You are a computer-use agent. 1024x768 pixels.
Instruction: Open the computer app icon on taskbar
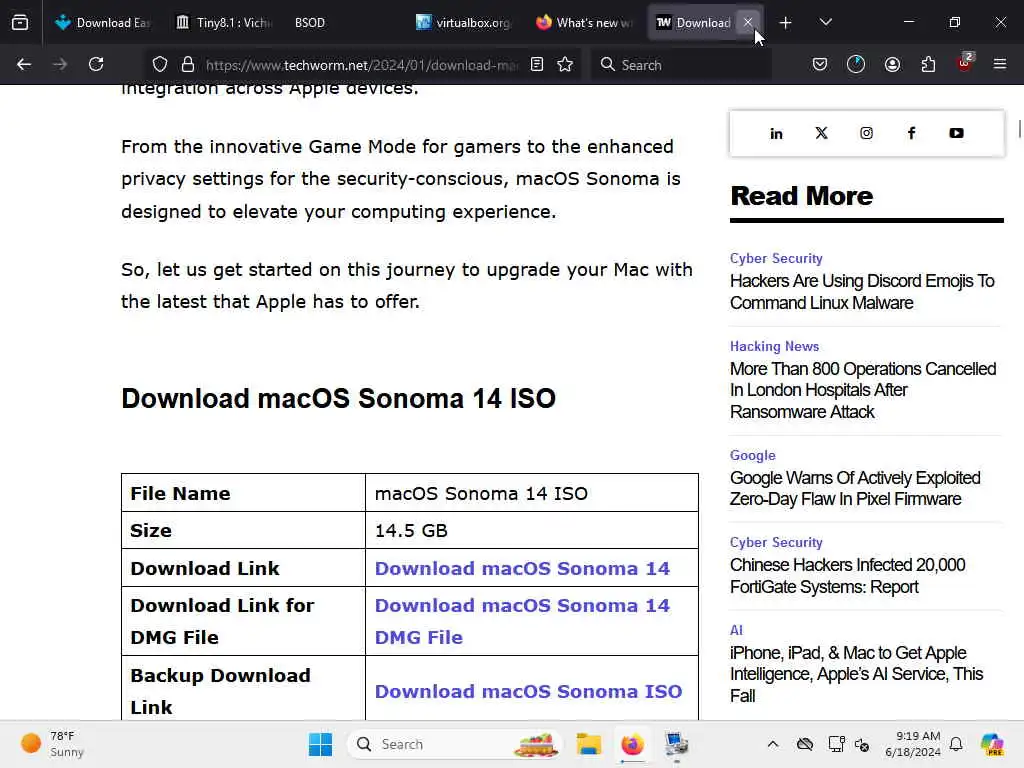(x=677, y=744)
